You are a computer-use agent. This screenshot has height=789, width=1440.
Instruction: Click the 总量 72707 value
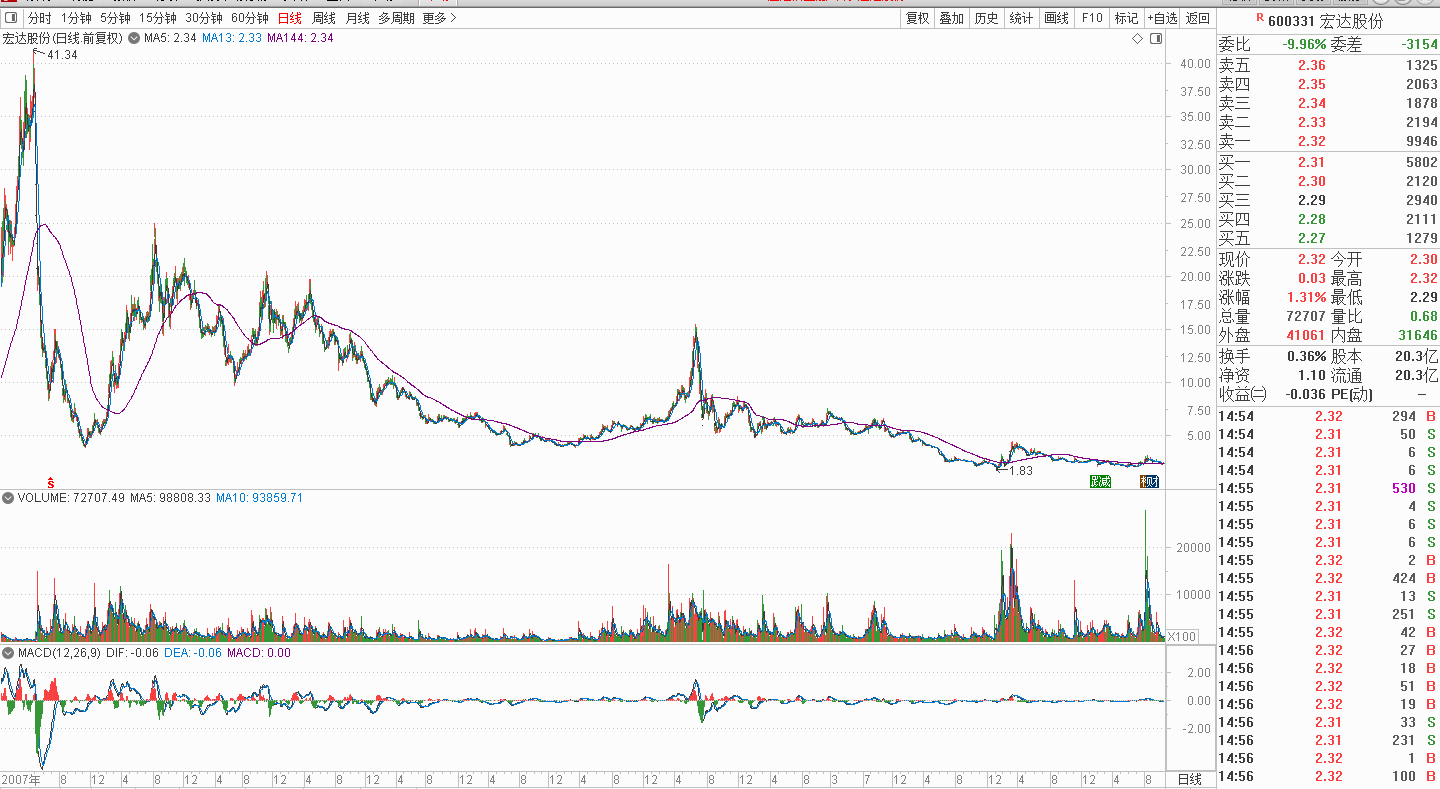[1305, 316]
